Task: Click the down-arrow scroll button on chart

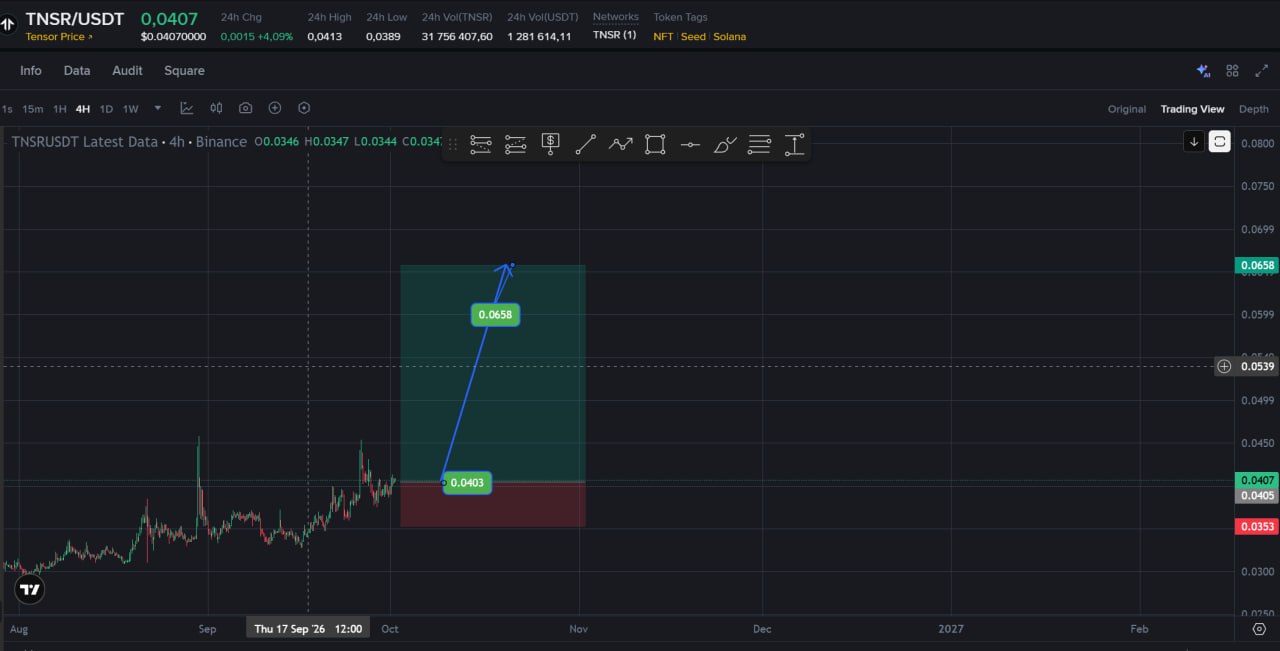Action: [1193, 142]
